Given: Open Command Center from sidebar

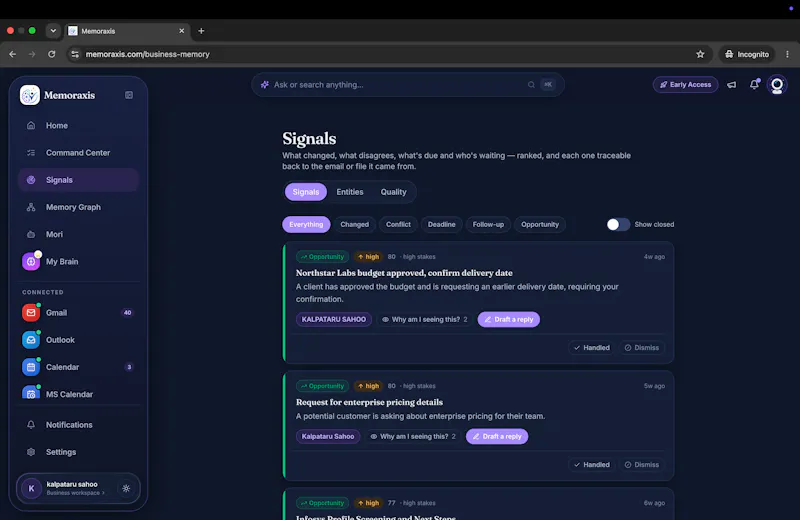Looking at the screenshot, I should pos(78,153).
